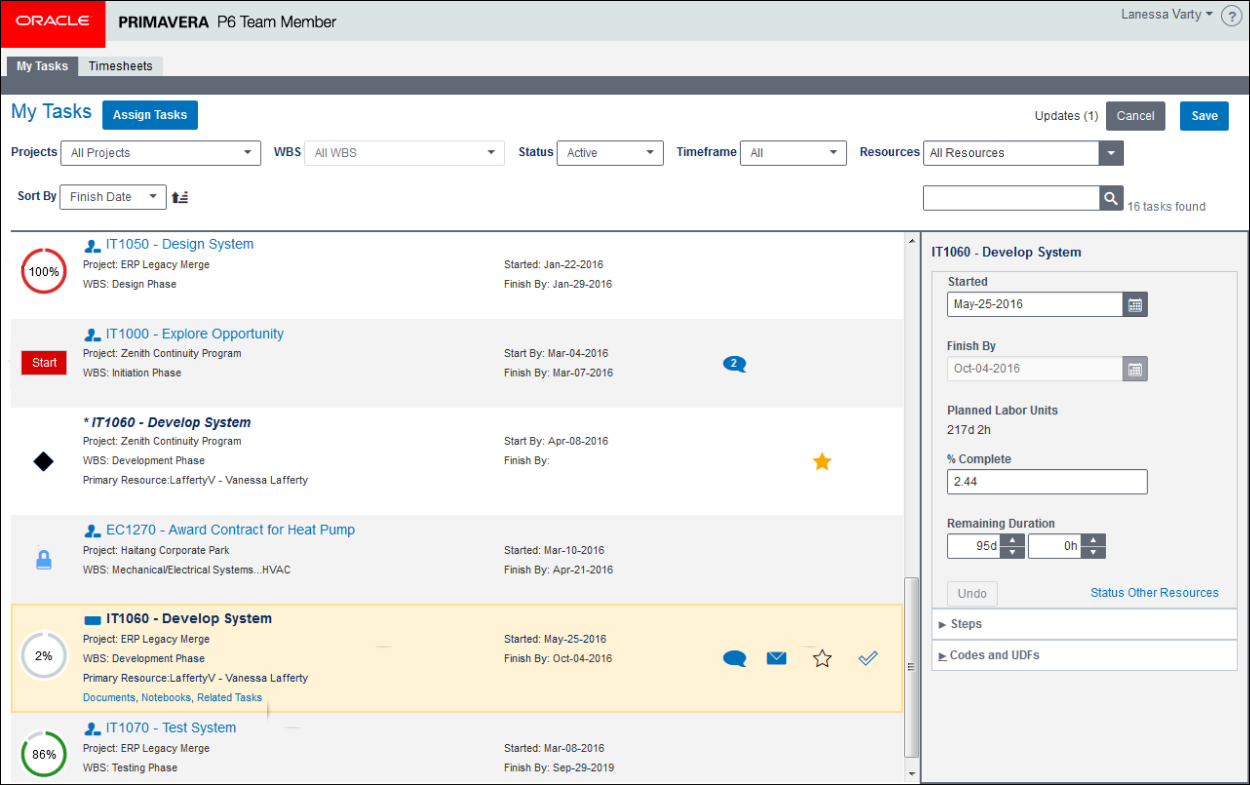
Task: Click the 100% progress circle on IT1050
Action: coord(43,271)
